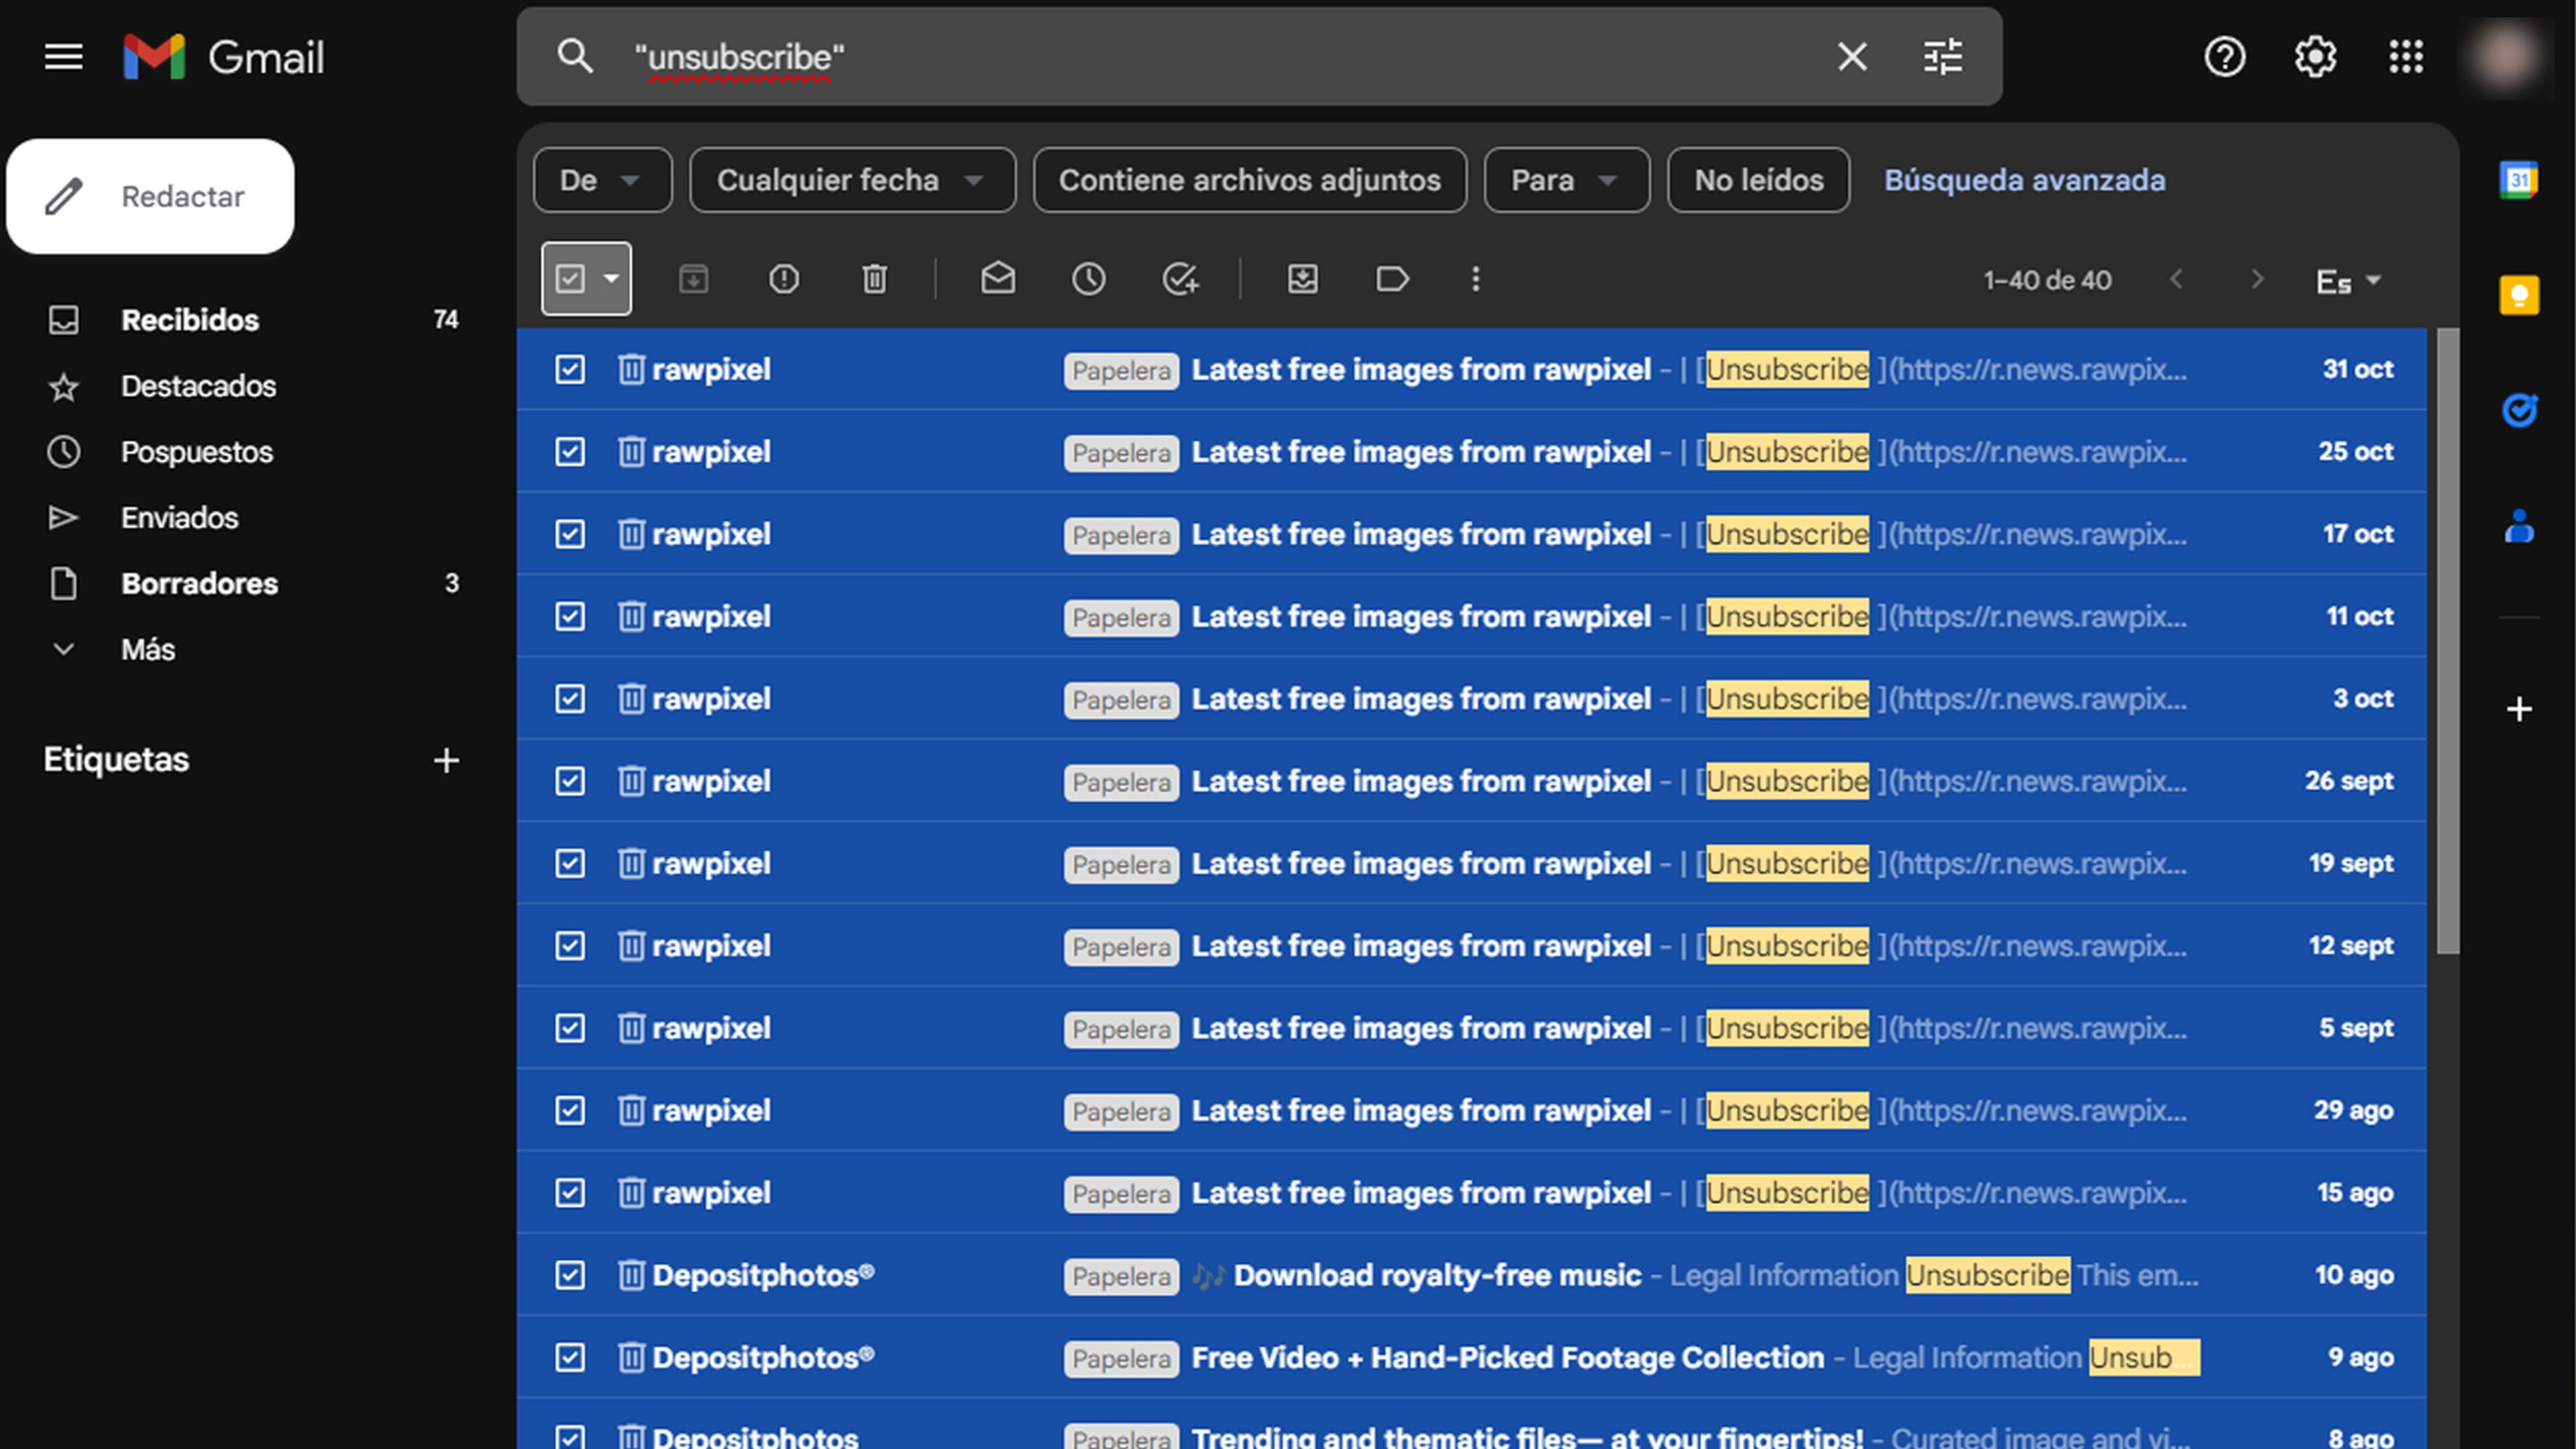This screenshot has width=2576, height=1449.
Task: Open the De filter dropdown
Action: [x=603, y=180]
